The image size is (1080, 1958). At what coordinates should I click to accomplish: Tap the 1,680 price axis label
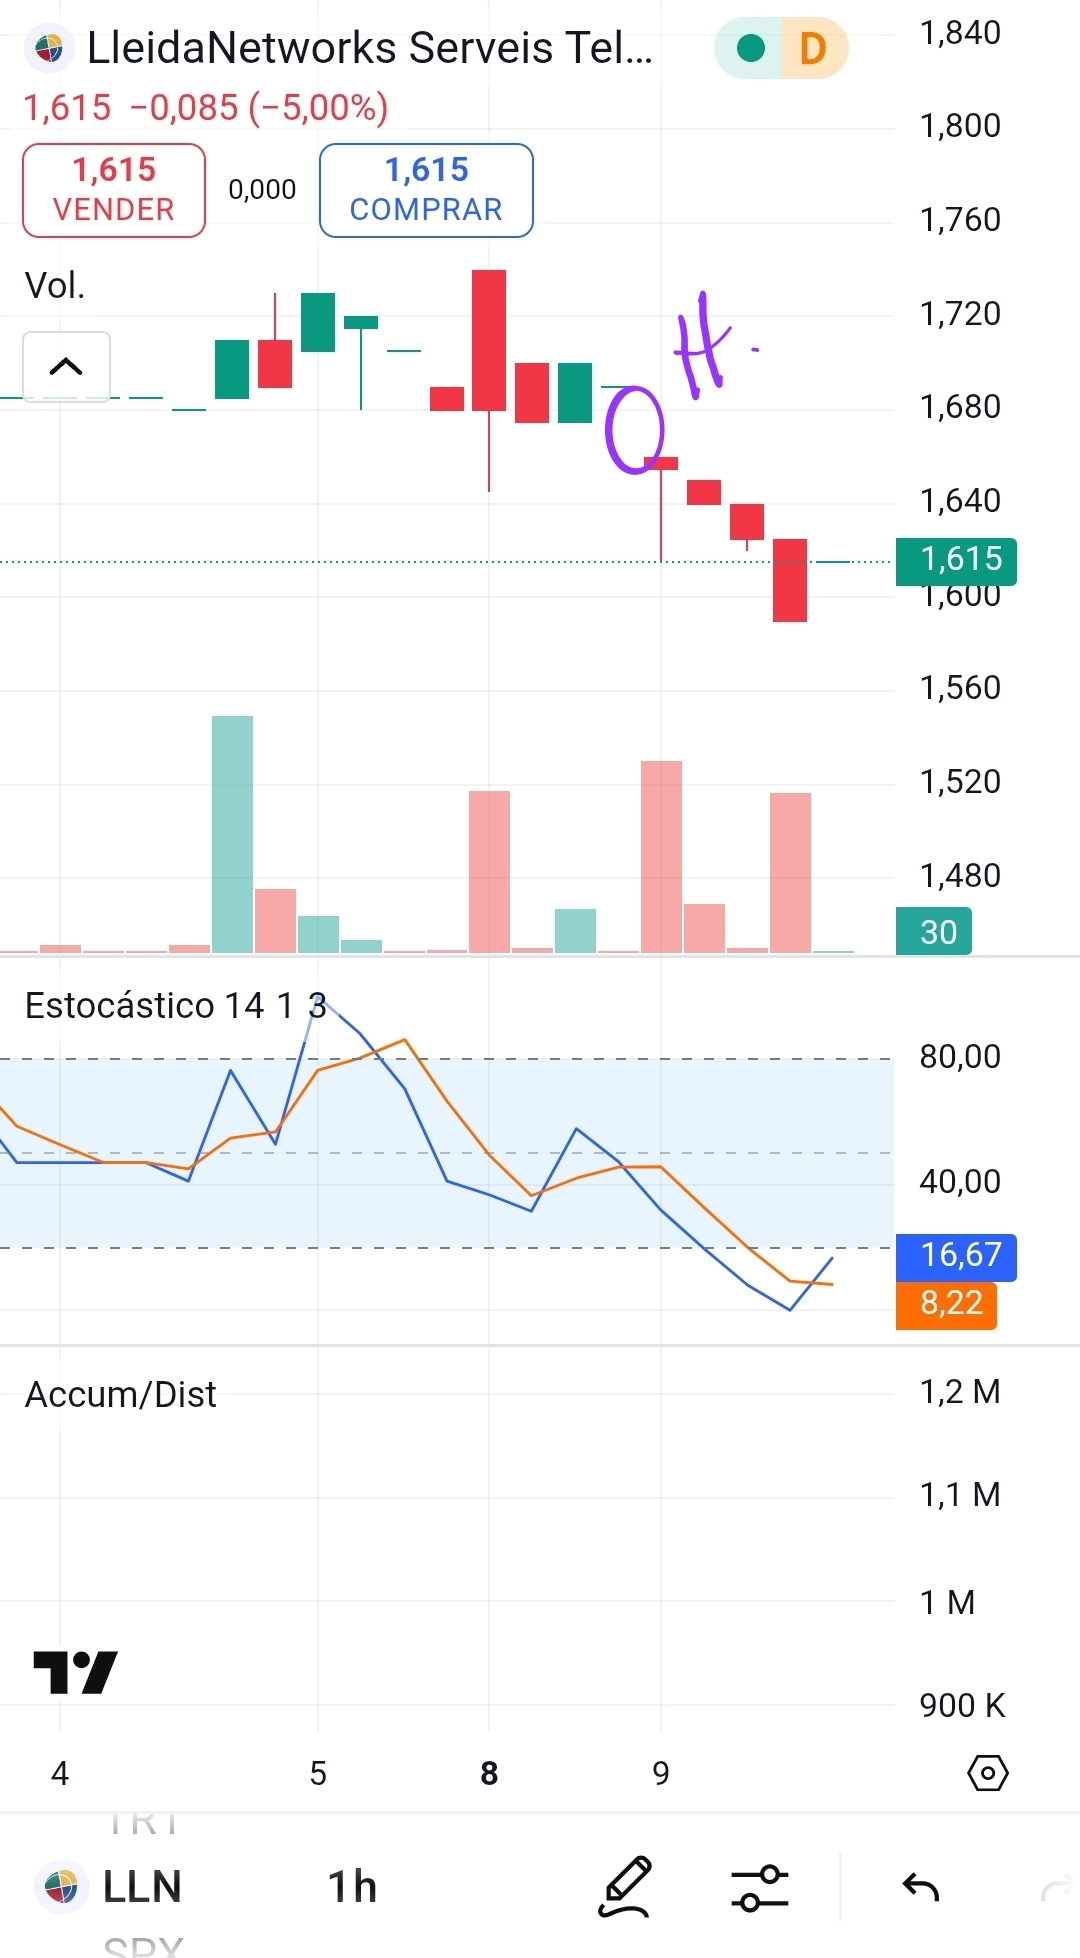[960, 407]
